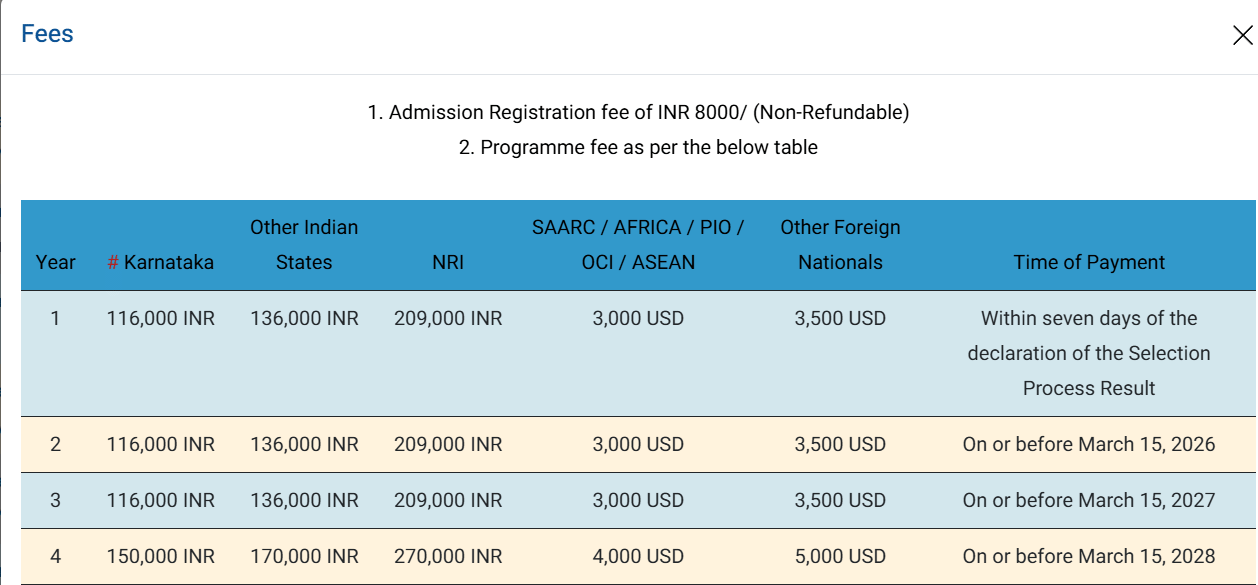Click year 4 NRI fee 270,000 INR
This screenshot has width=1258, height=585.
448,557
